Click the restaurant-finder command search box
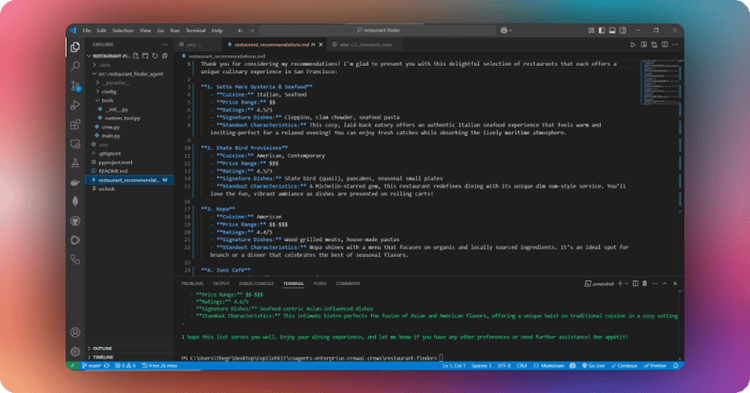 (x=377, y=30)
